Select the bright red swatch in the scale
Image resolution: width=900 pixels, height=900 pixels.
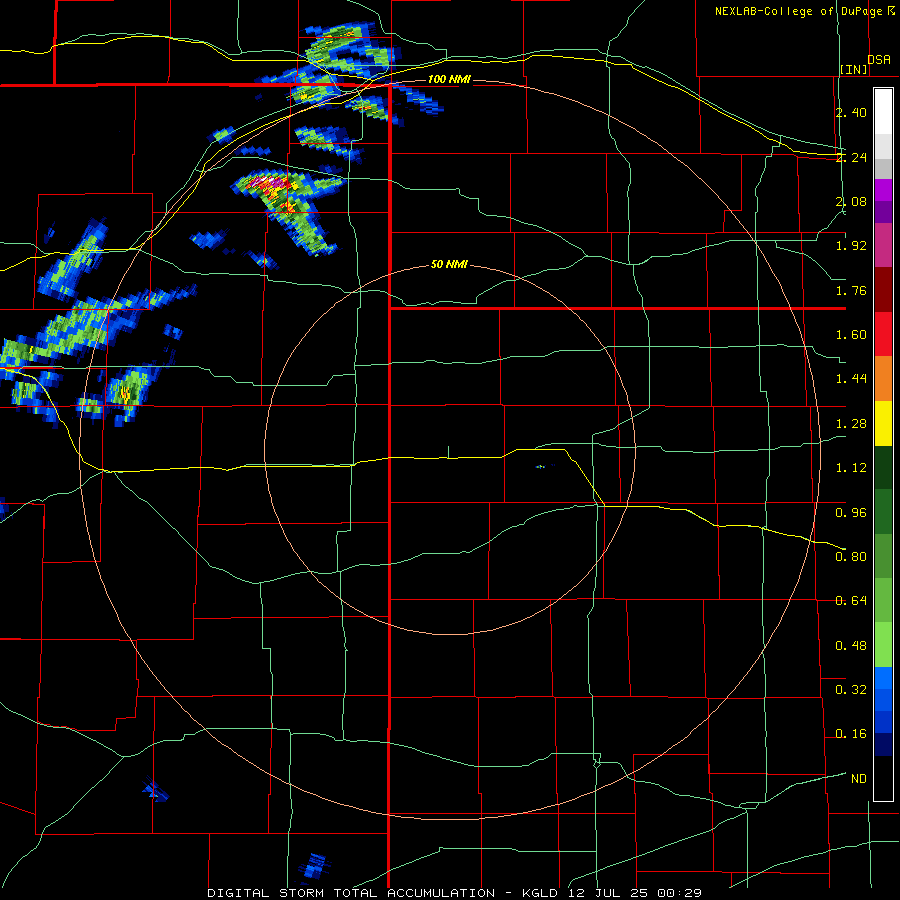[883, 334]
